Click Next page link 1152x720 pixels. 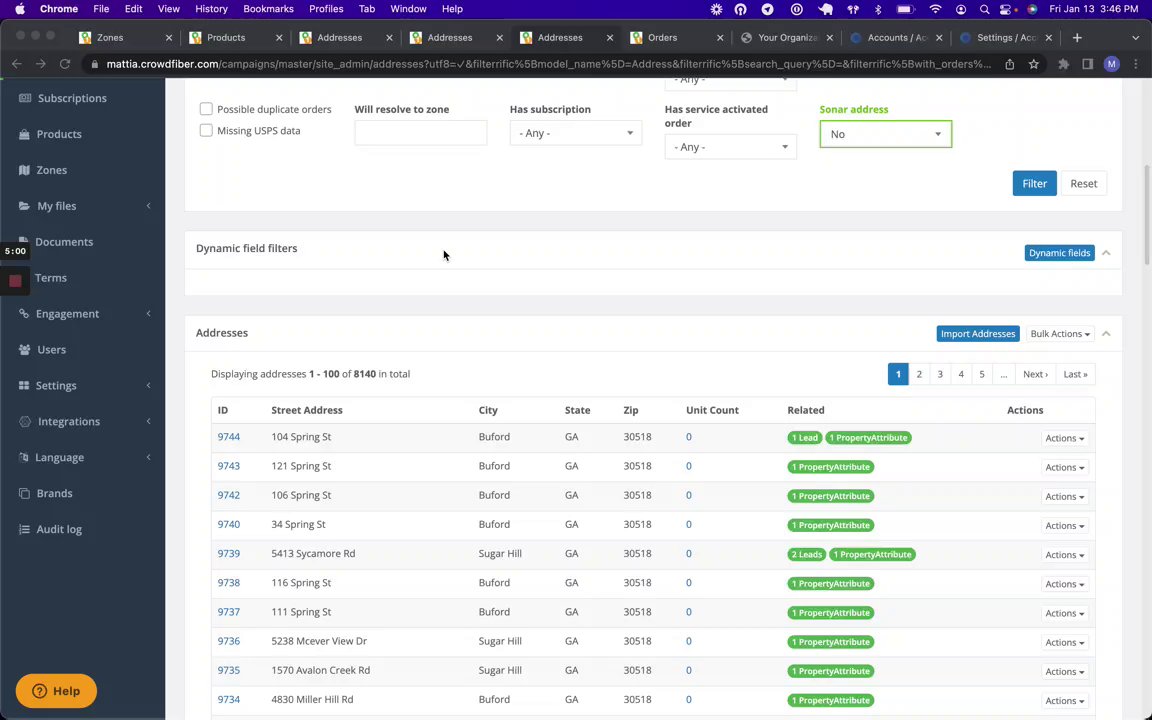[1035, 374]
